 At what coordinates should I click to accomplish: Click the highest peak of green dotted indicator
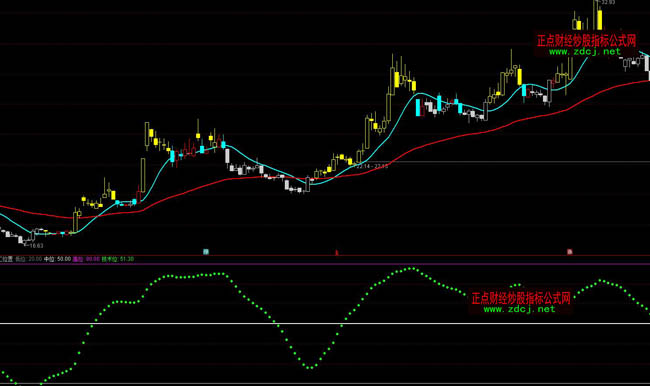(x=410, y=268)
